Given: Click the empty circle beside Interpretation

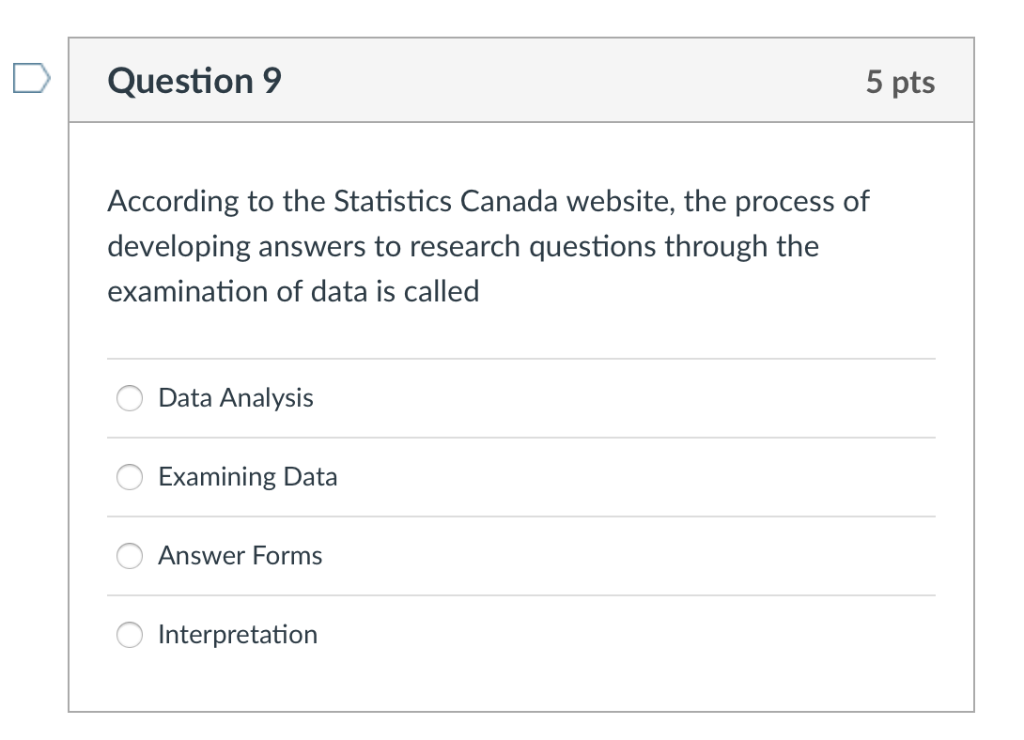Looking at the screenshot, I should [128, 634].
